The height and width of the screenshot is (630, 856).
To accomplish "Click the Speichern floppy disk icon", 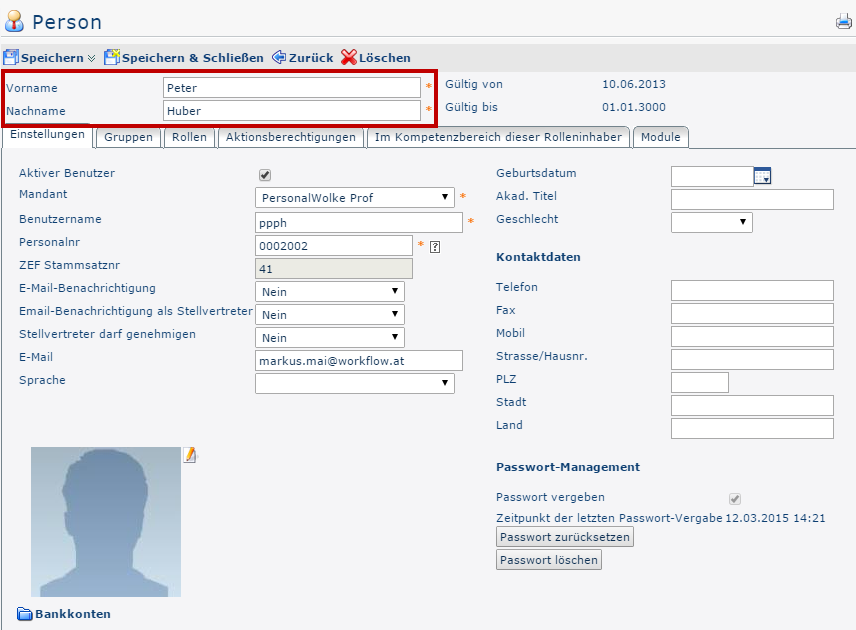I will tap(11, 57).
